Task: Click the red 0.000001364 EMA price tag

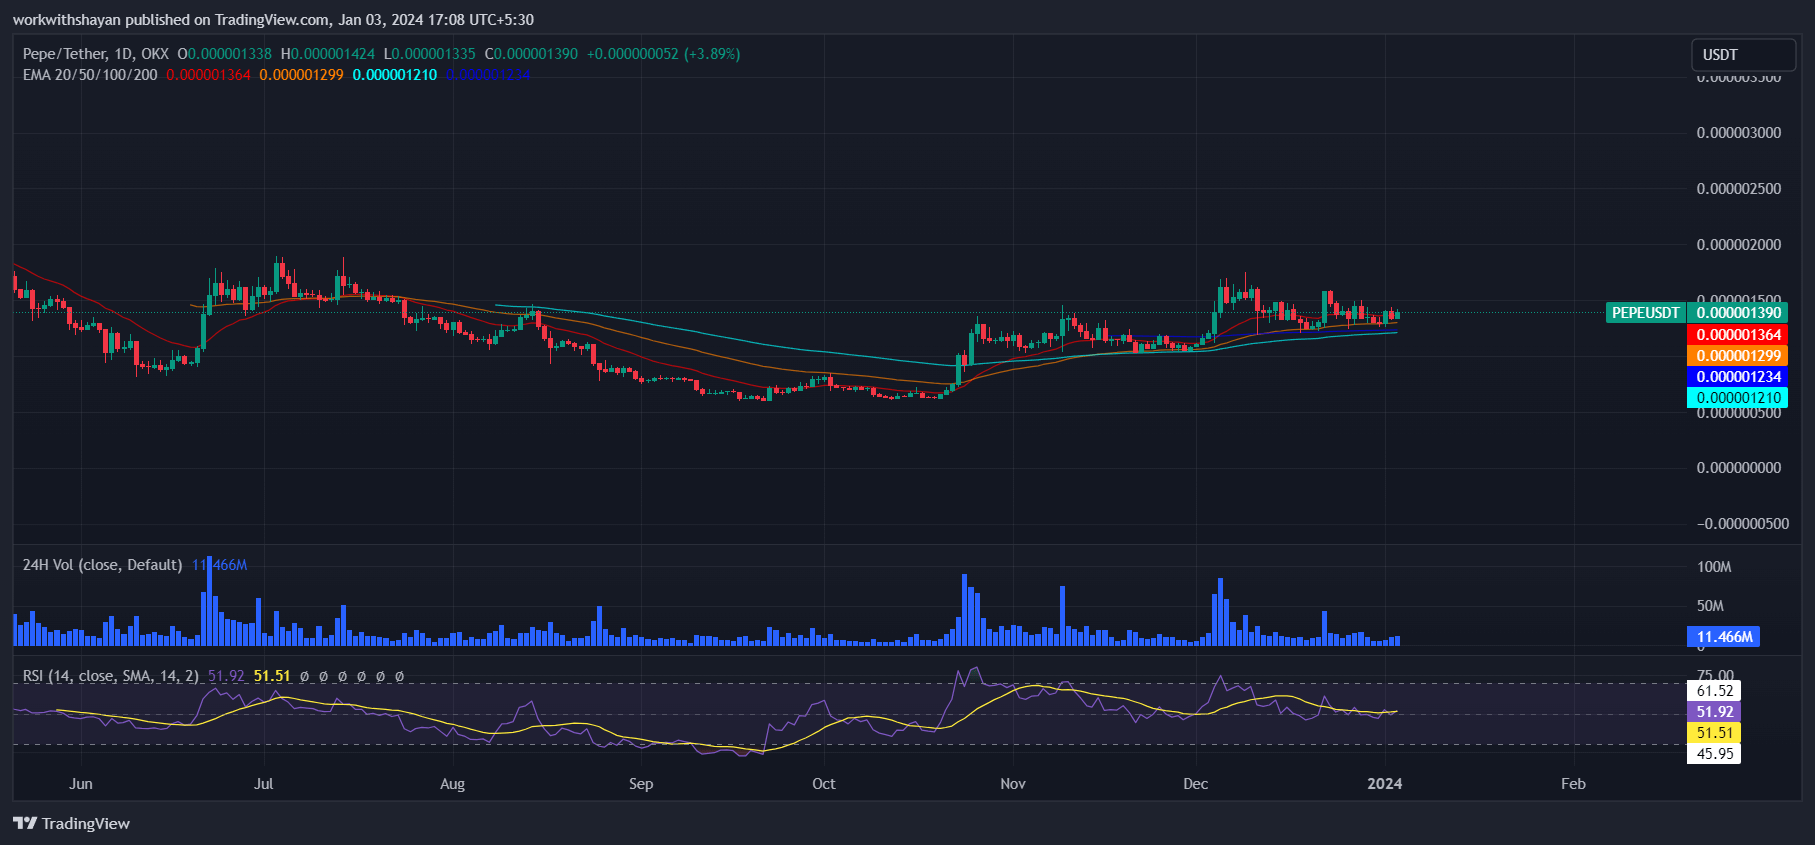Action: coord(1738,335)
